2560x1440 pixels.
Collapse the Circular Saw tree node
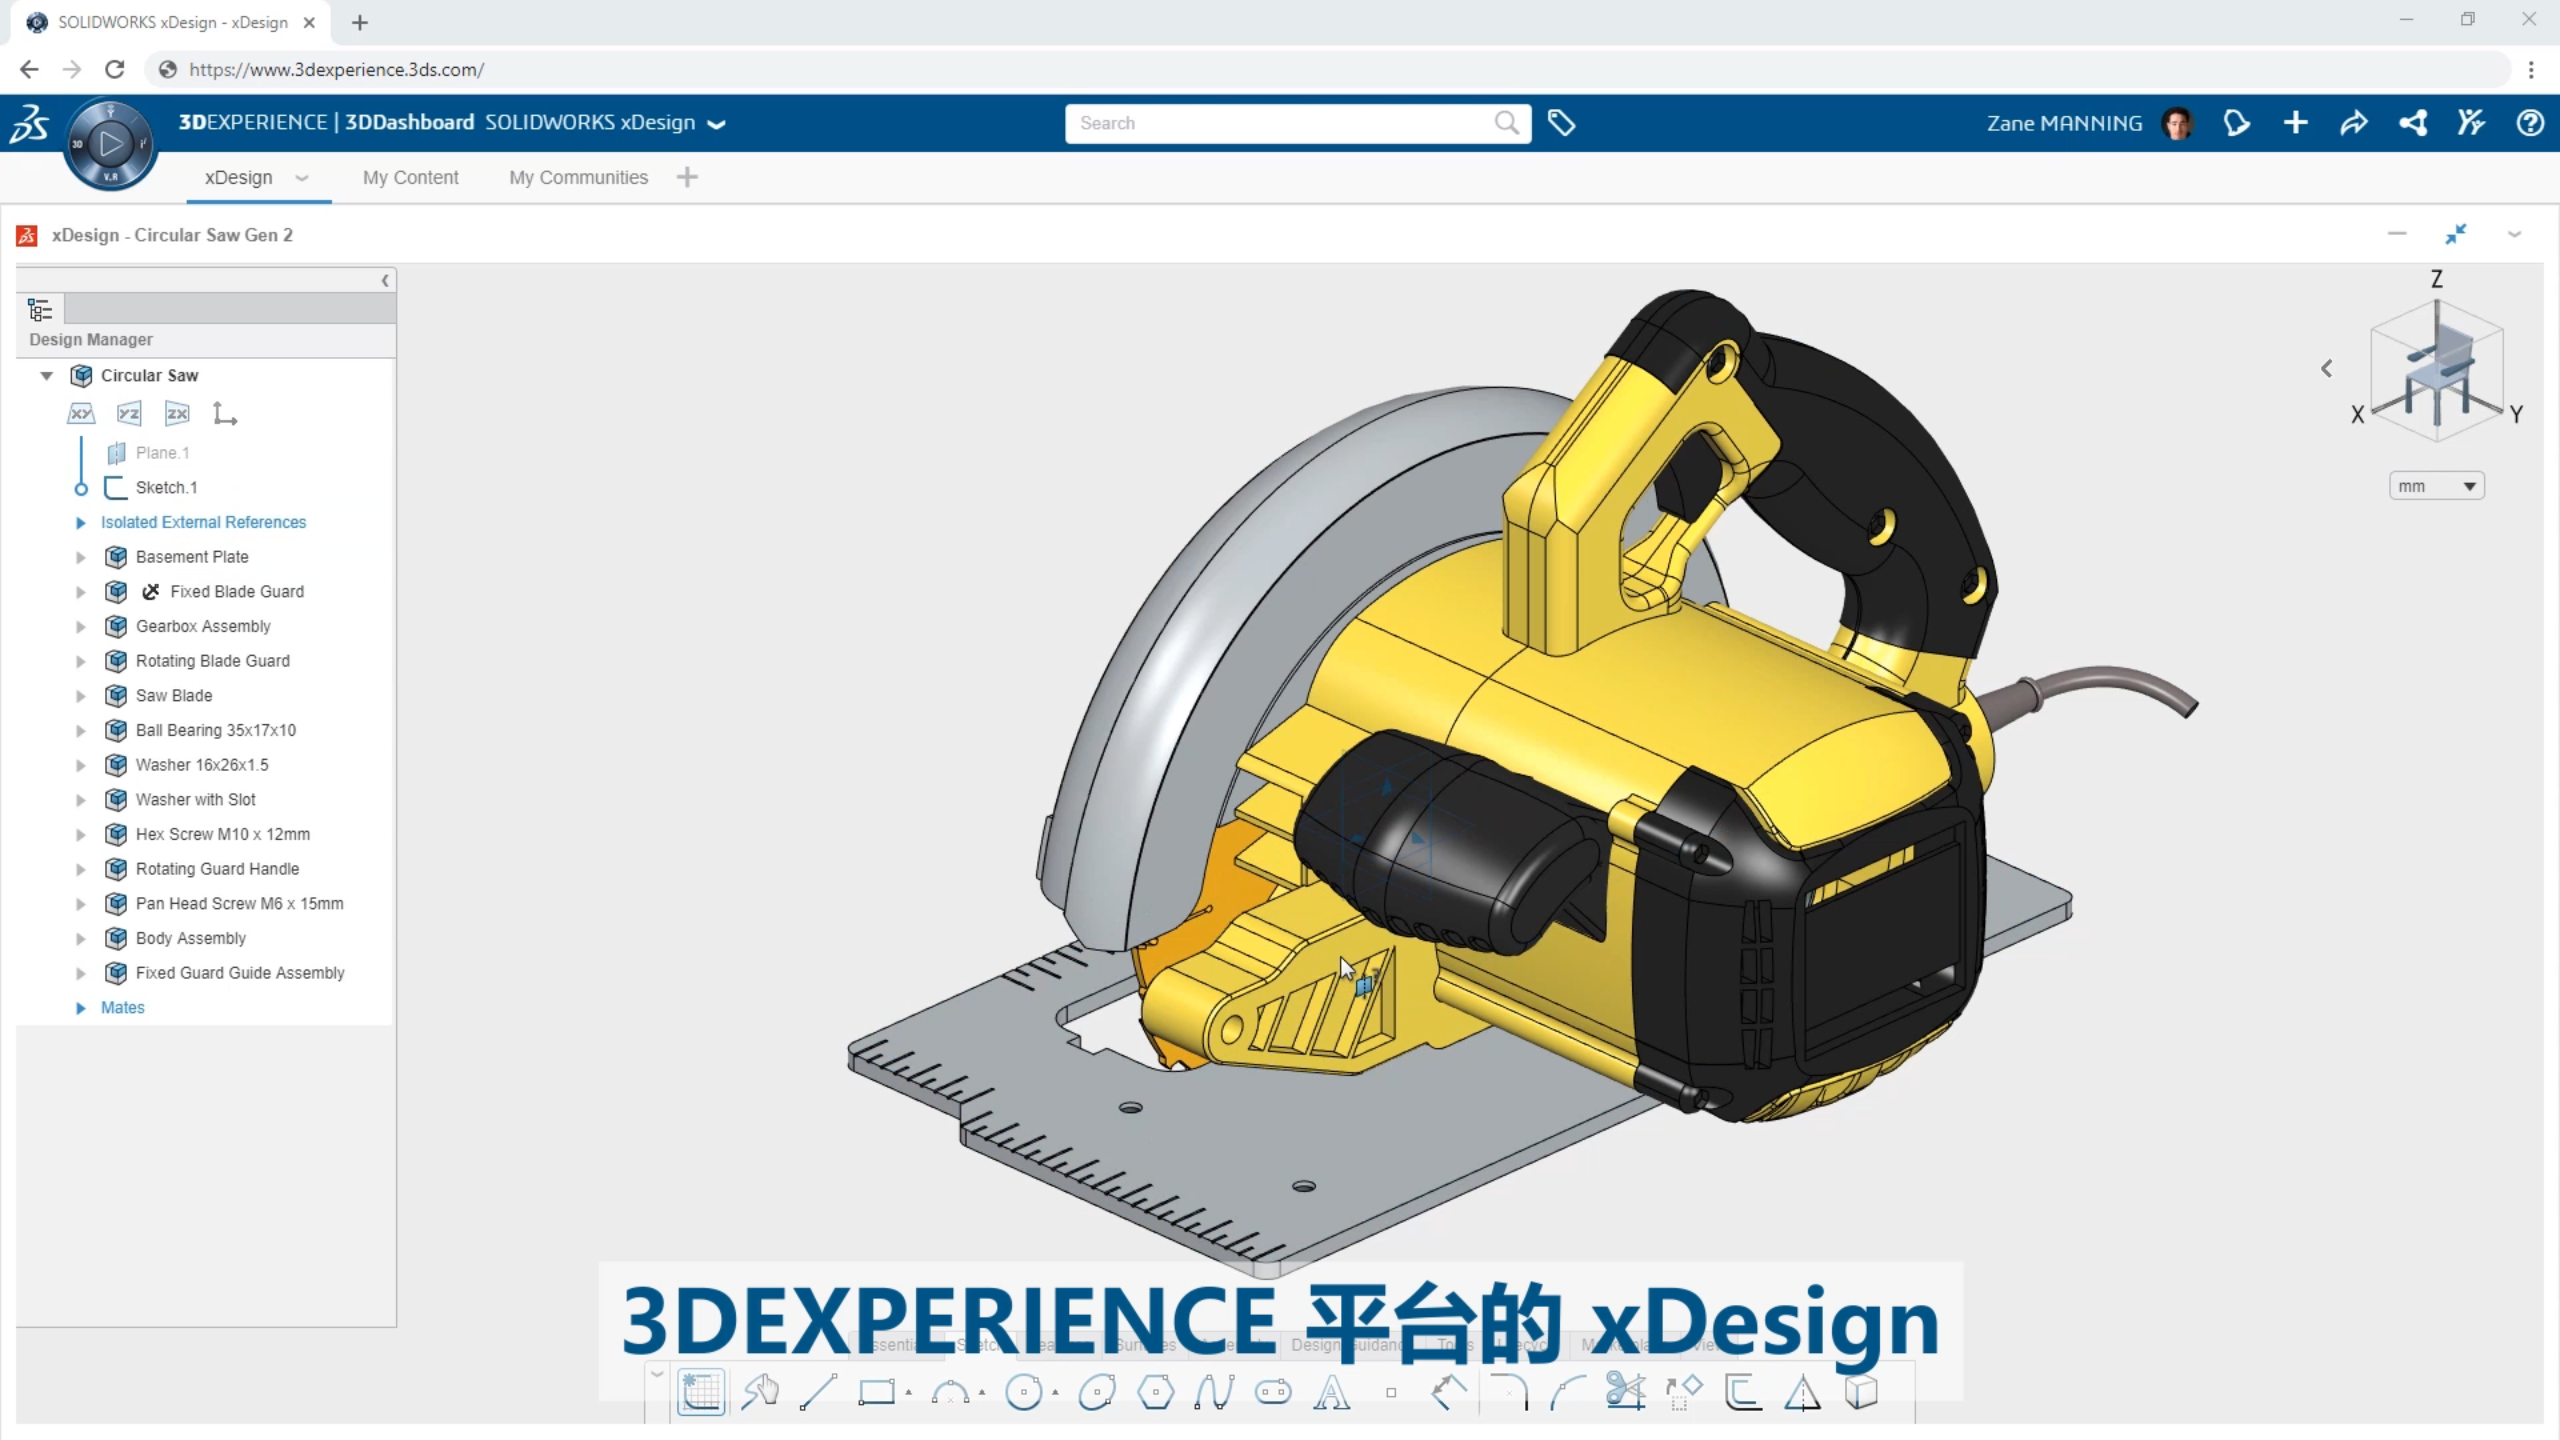[x=46, y=376]
